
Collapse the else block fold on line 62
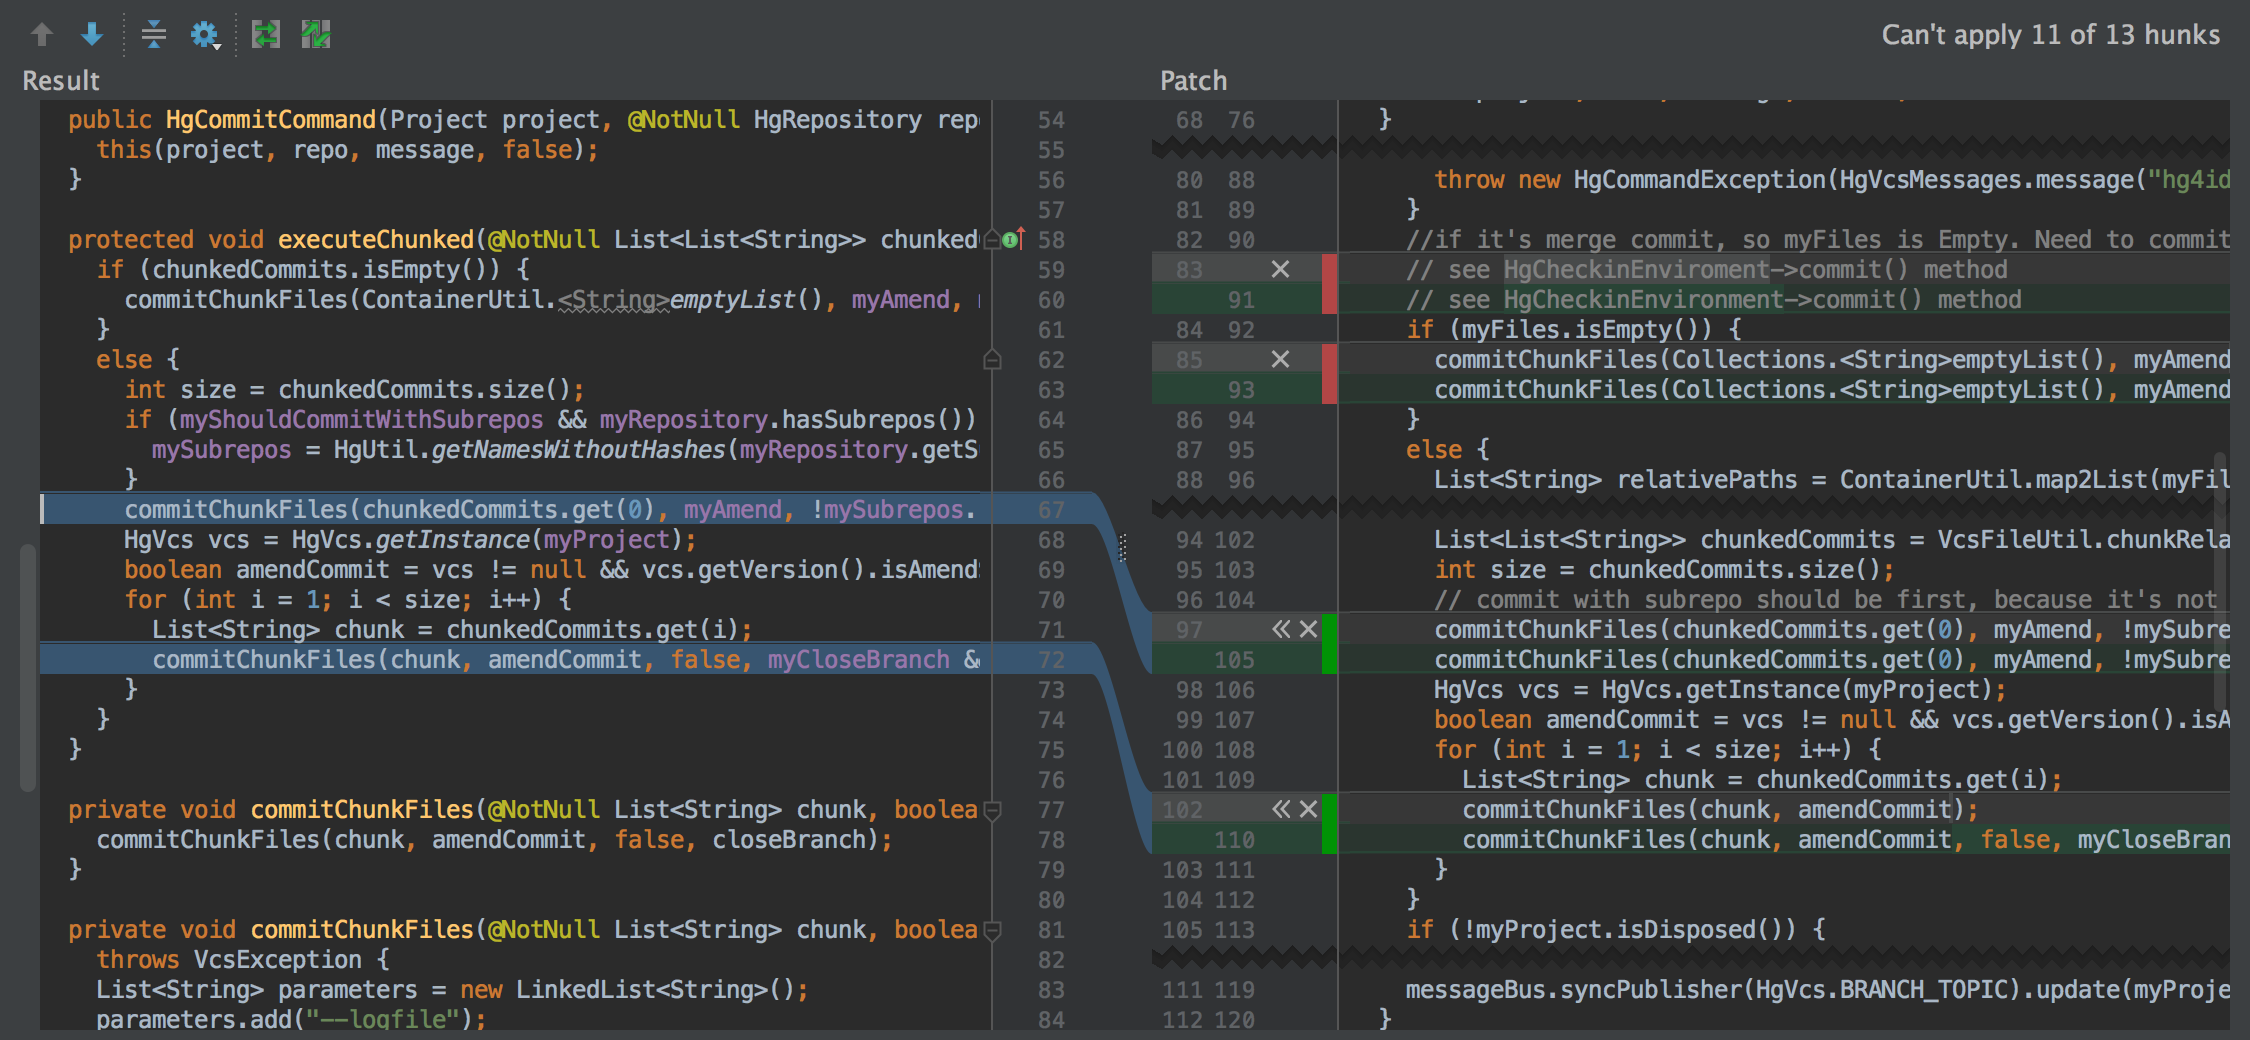click(x=992, y=360)
